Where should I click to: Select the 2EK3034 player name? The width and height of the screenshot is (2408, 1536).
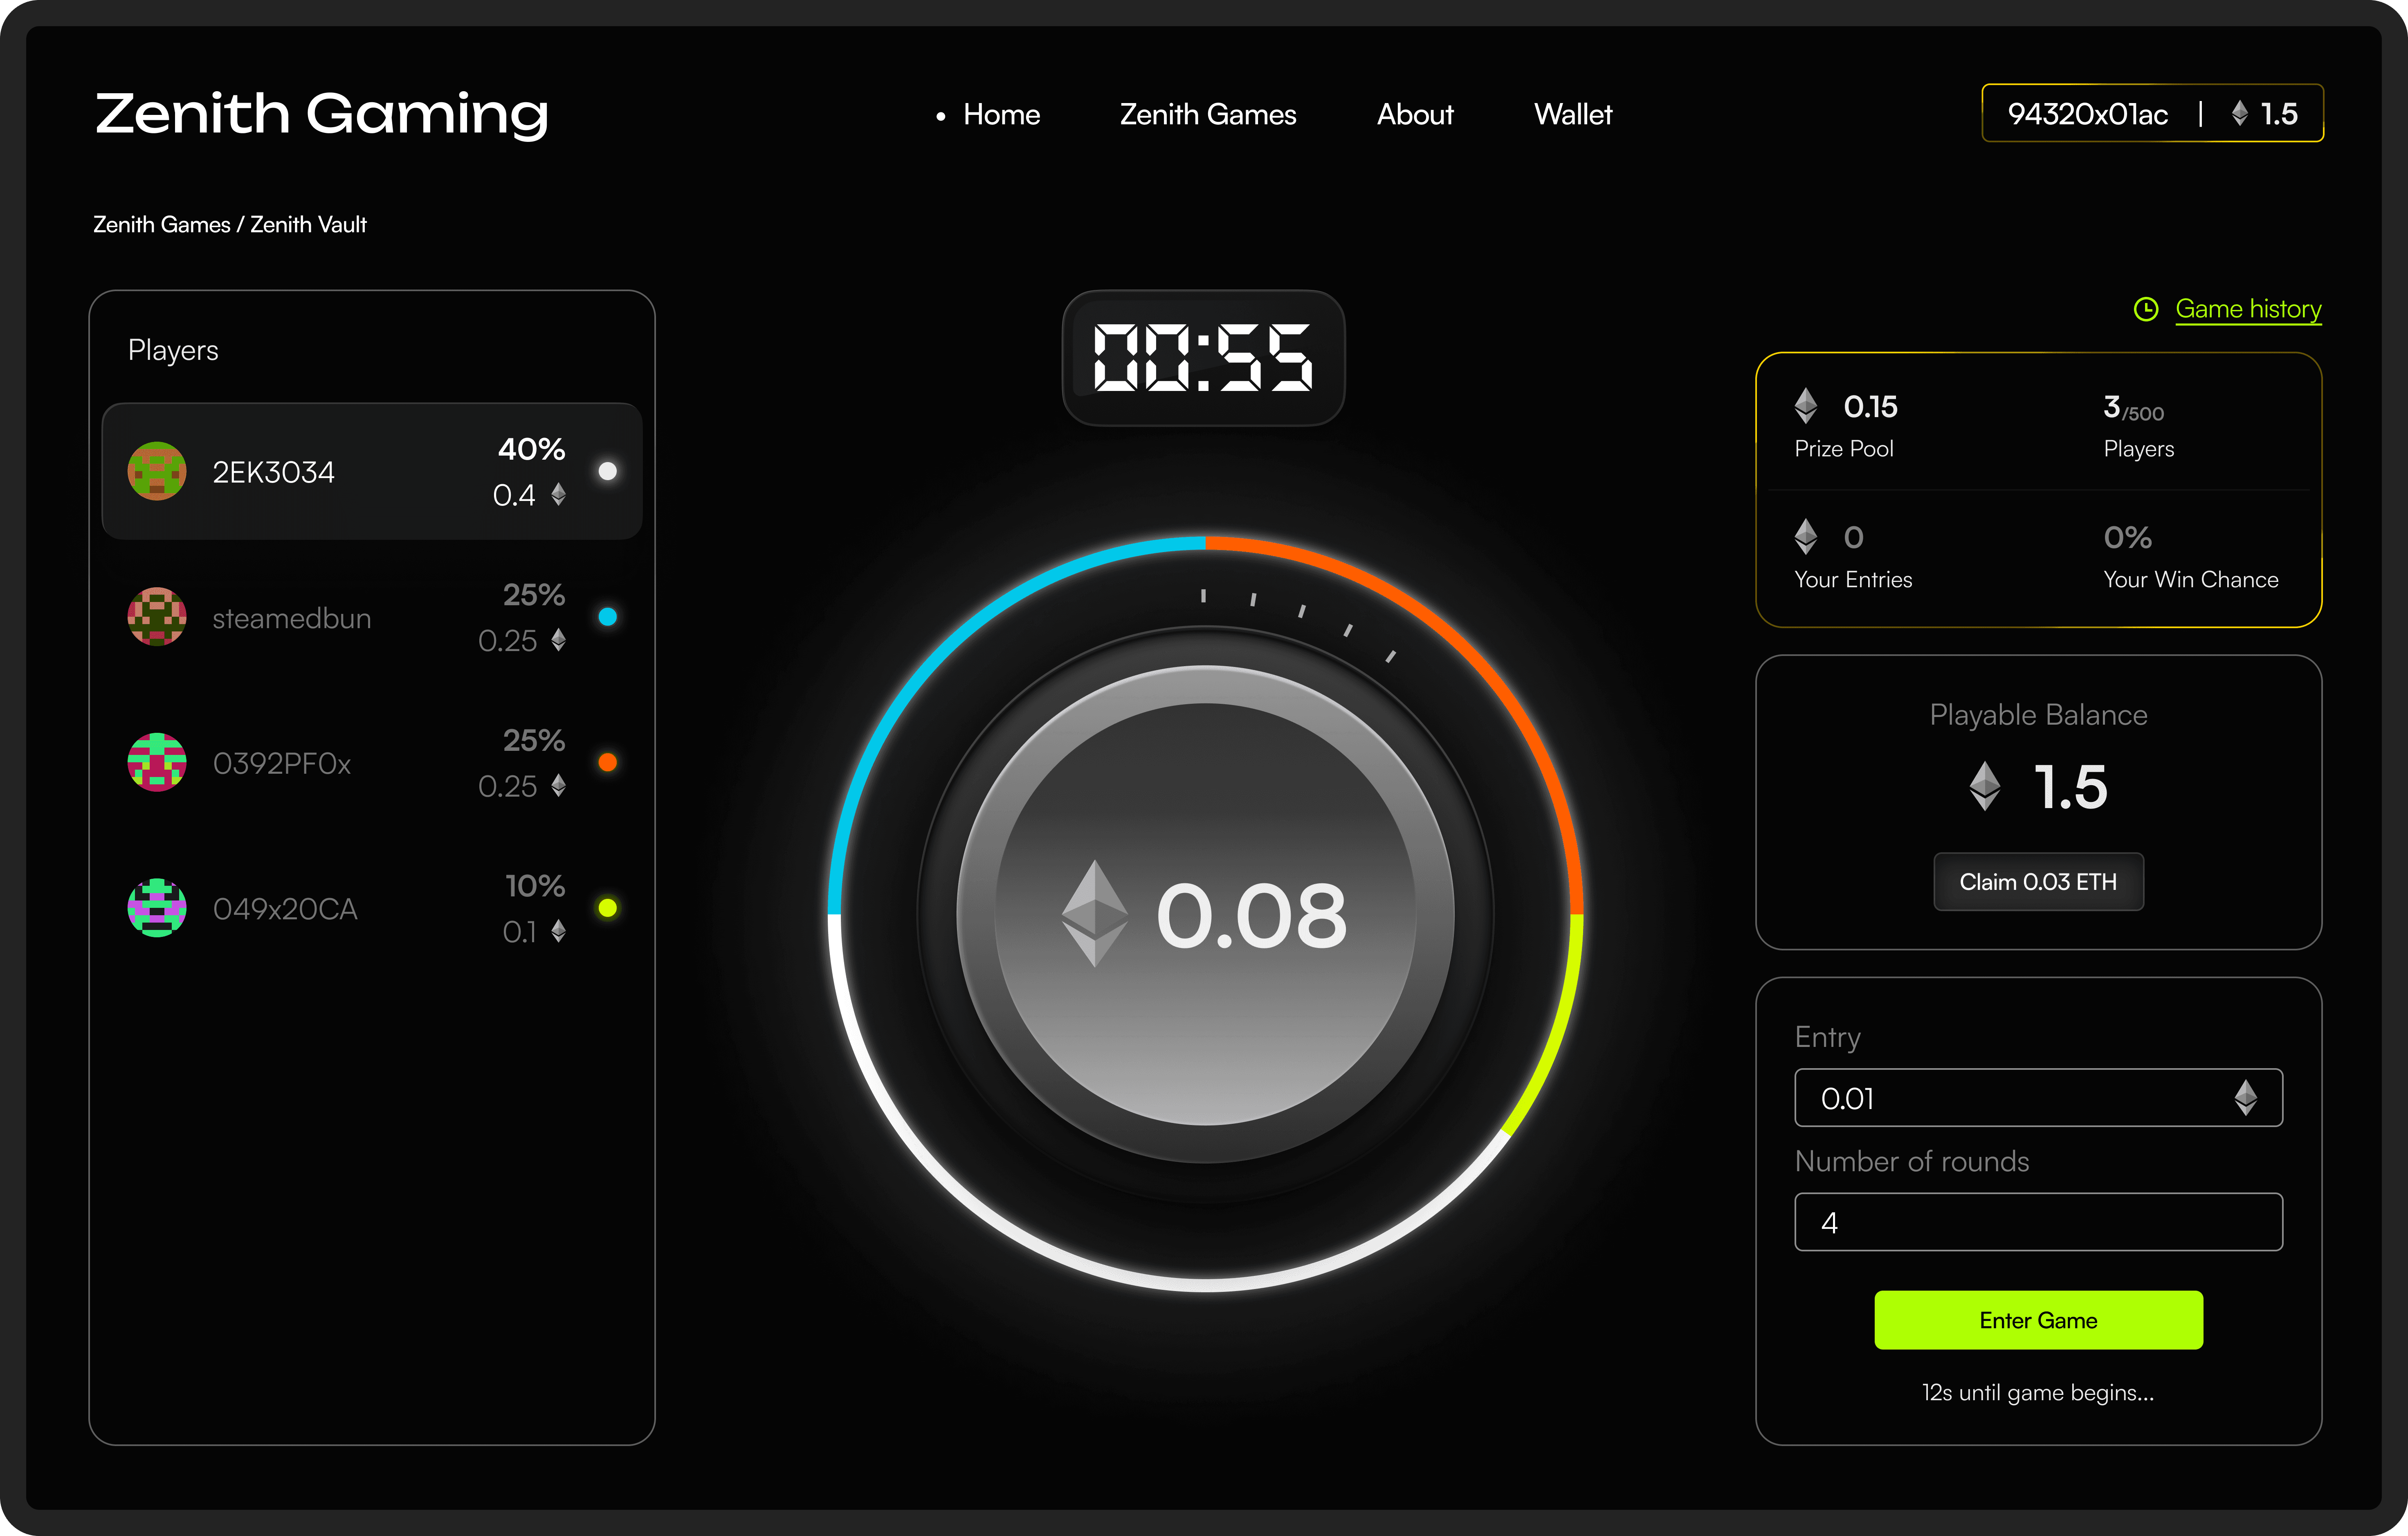coord(273,472)
